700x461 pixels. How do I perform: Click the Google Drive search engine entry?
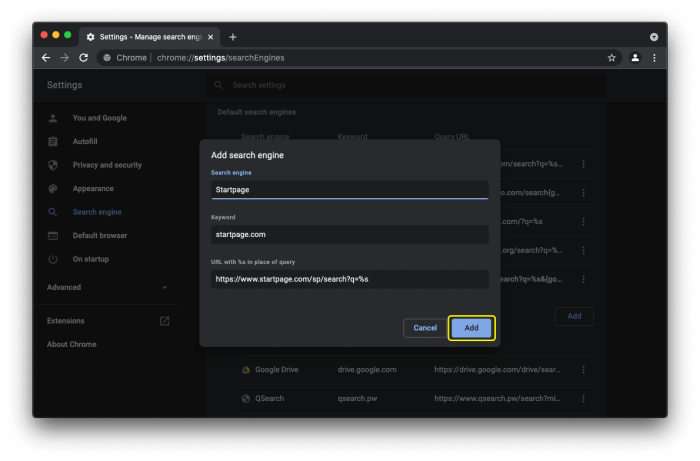(x=276, y=370)
